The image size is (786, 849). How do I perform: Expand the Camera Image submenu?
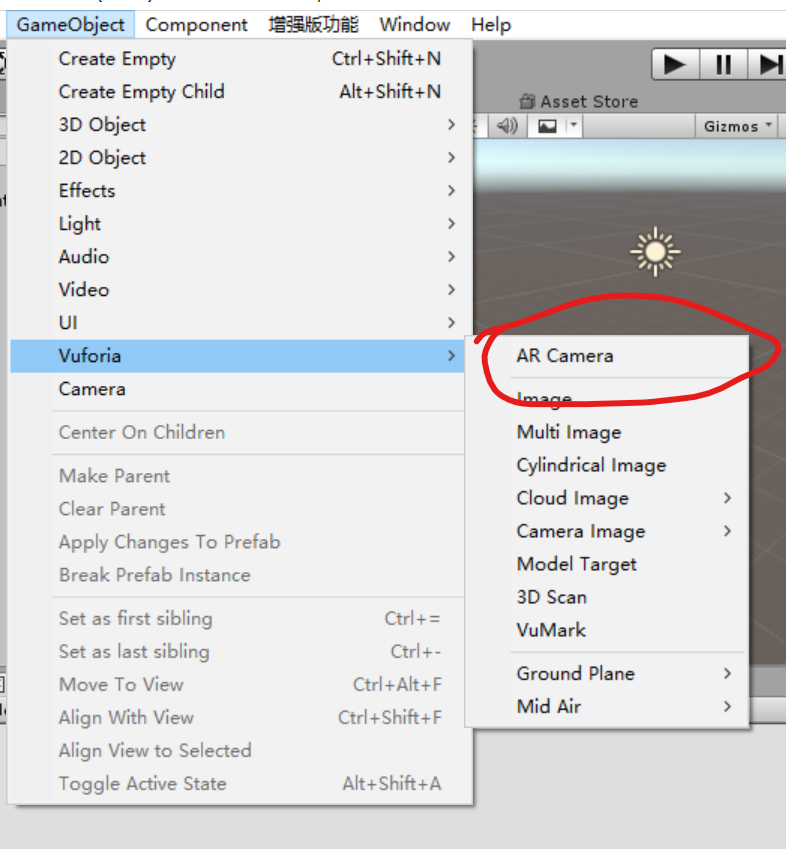click(x=607, y=531)
